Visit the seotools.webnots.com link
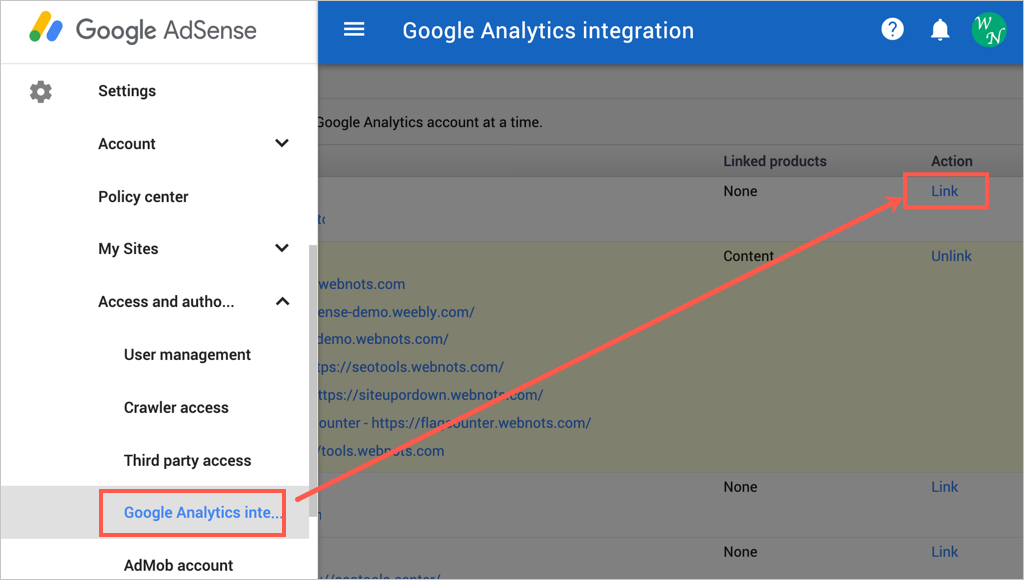This screenshot has height=580, width=1024. coord(412,367)
